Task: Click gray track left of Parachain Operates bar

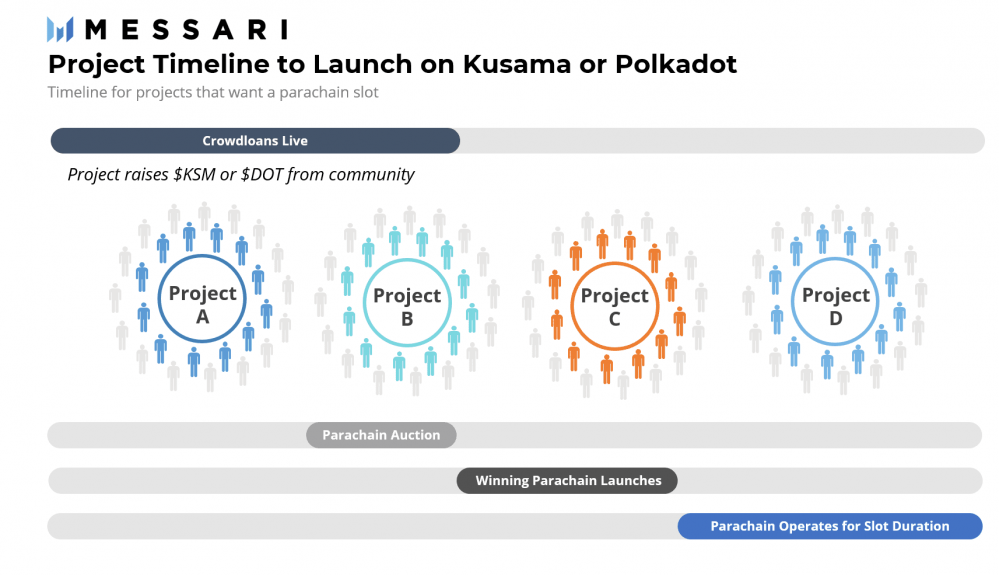Action: coord(360,526)
